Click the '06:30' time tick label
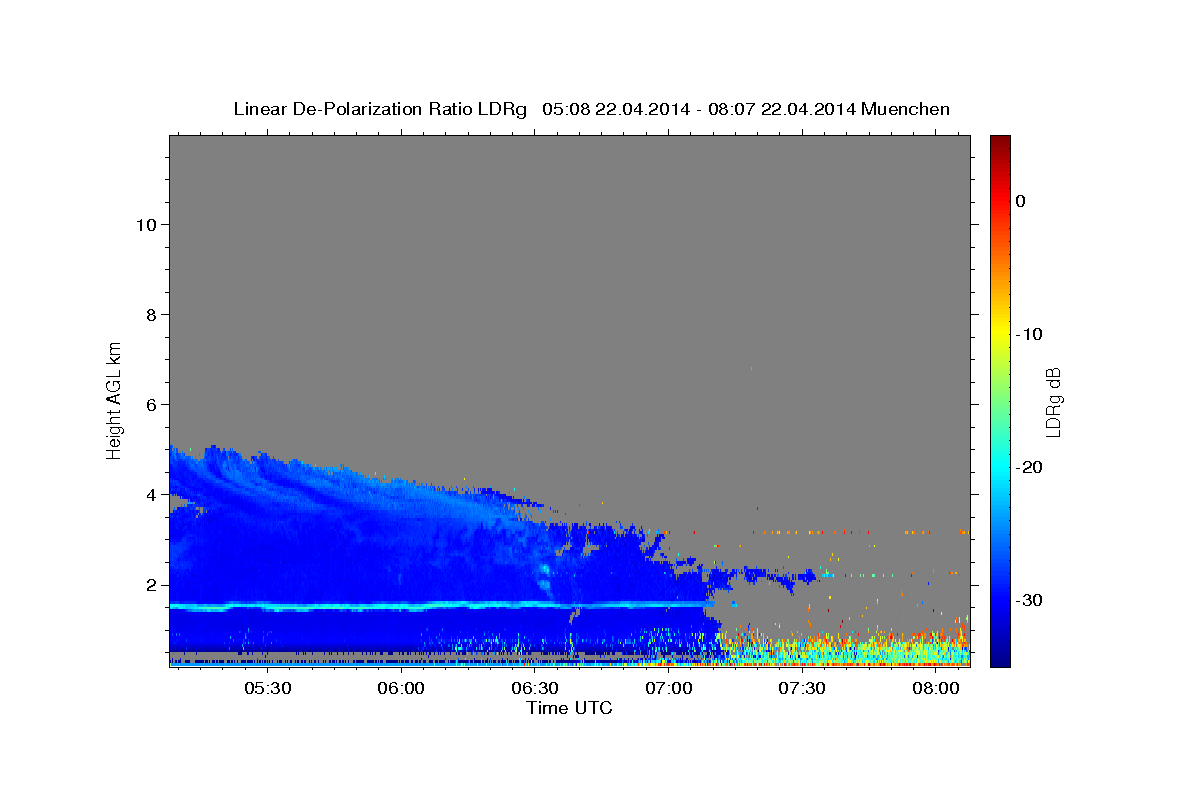This screenshot has width=1200, height=800. (x=535, y=689)
